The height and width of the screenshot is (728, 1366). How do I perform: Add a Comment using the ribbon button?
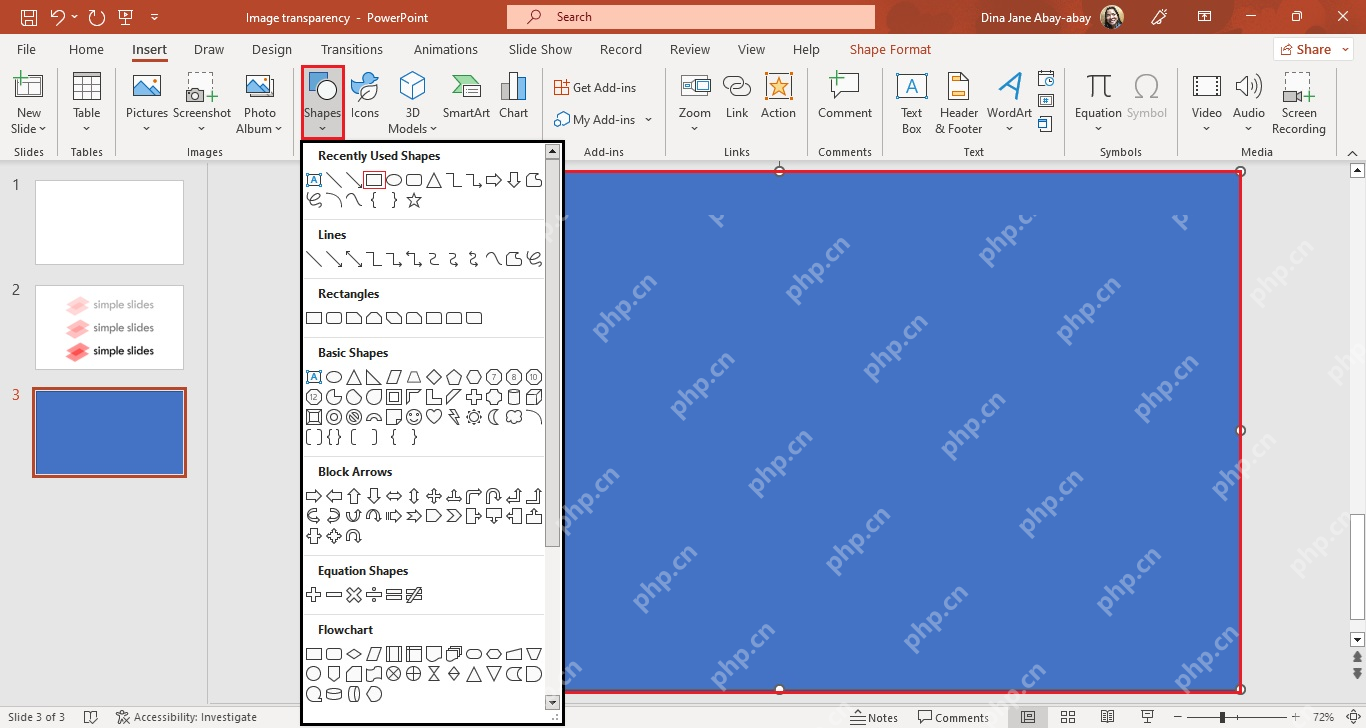[845, 97]
